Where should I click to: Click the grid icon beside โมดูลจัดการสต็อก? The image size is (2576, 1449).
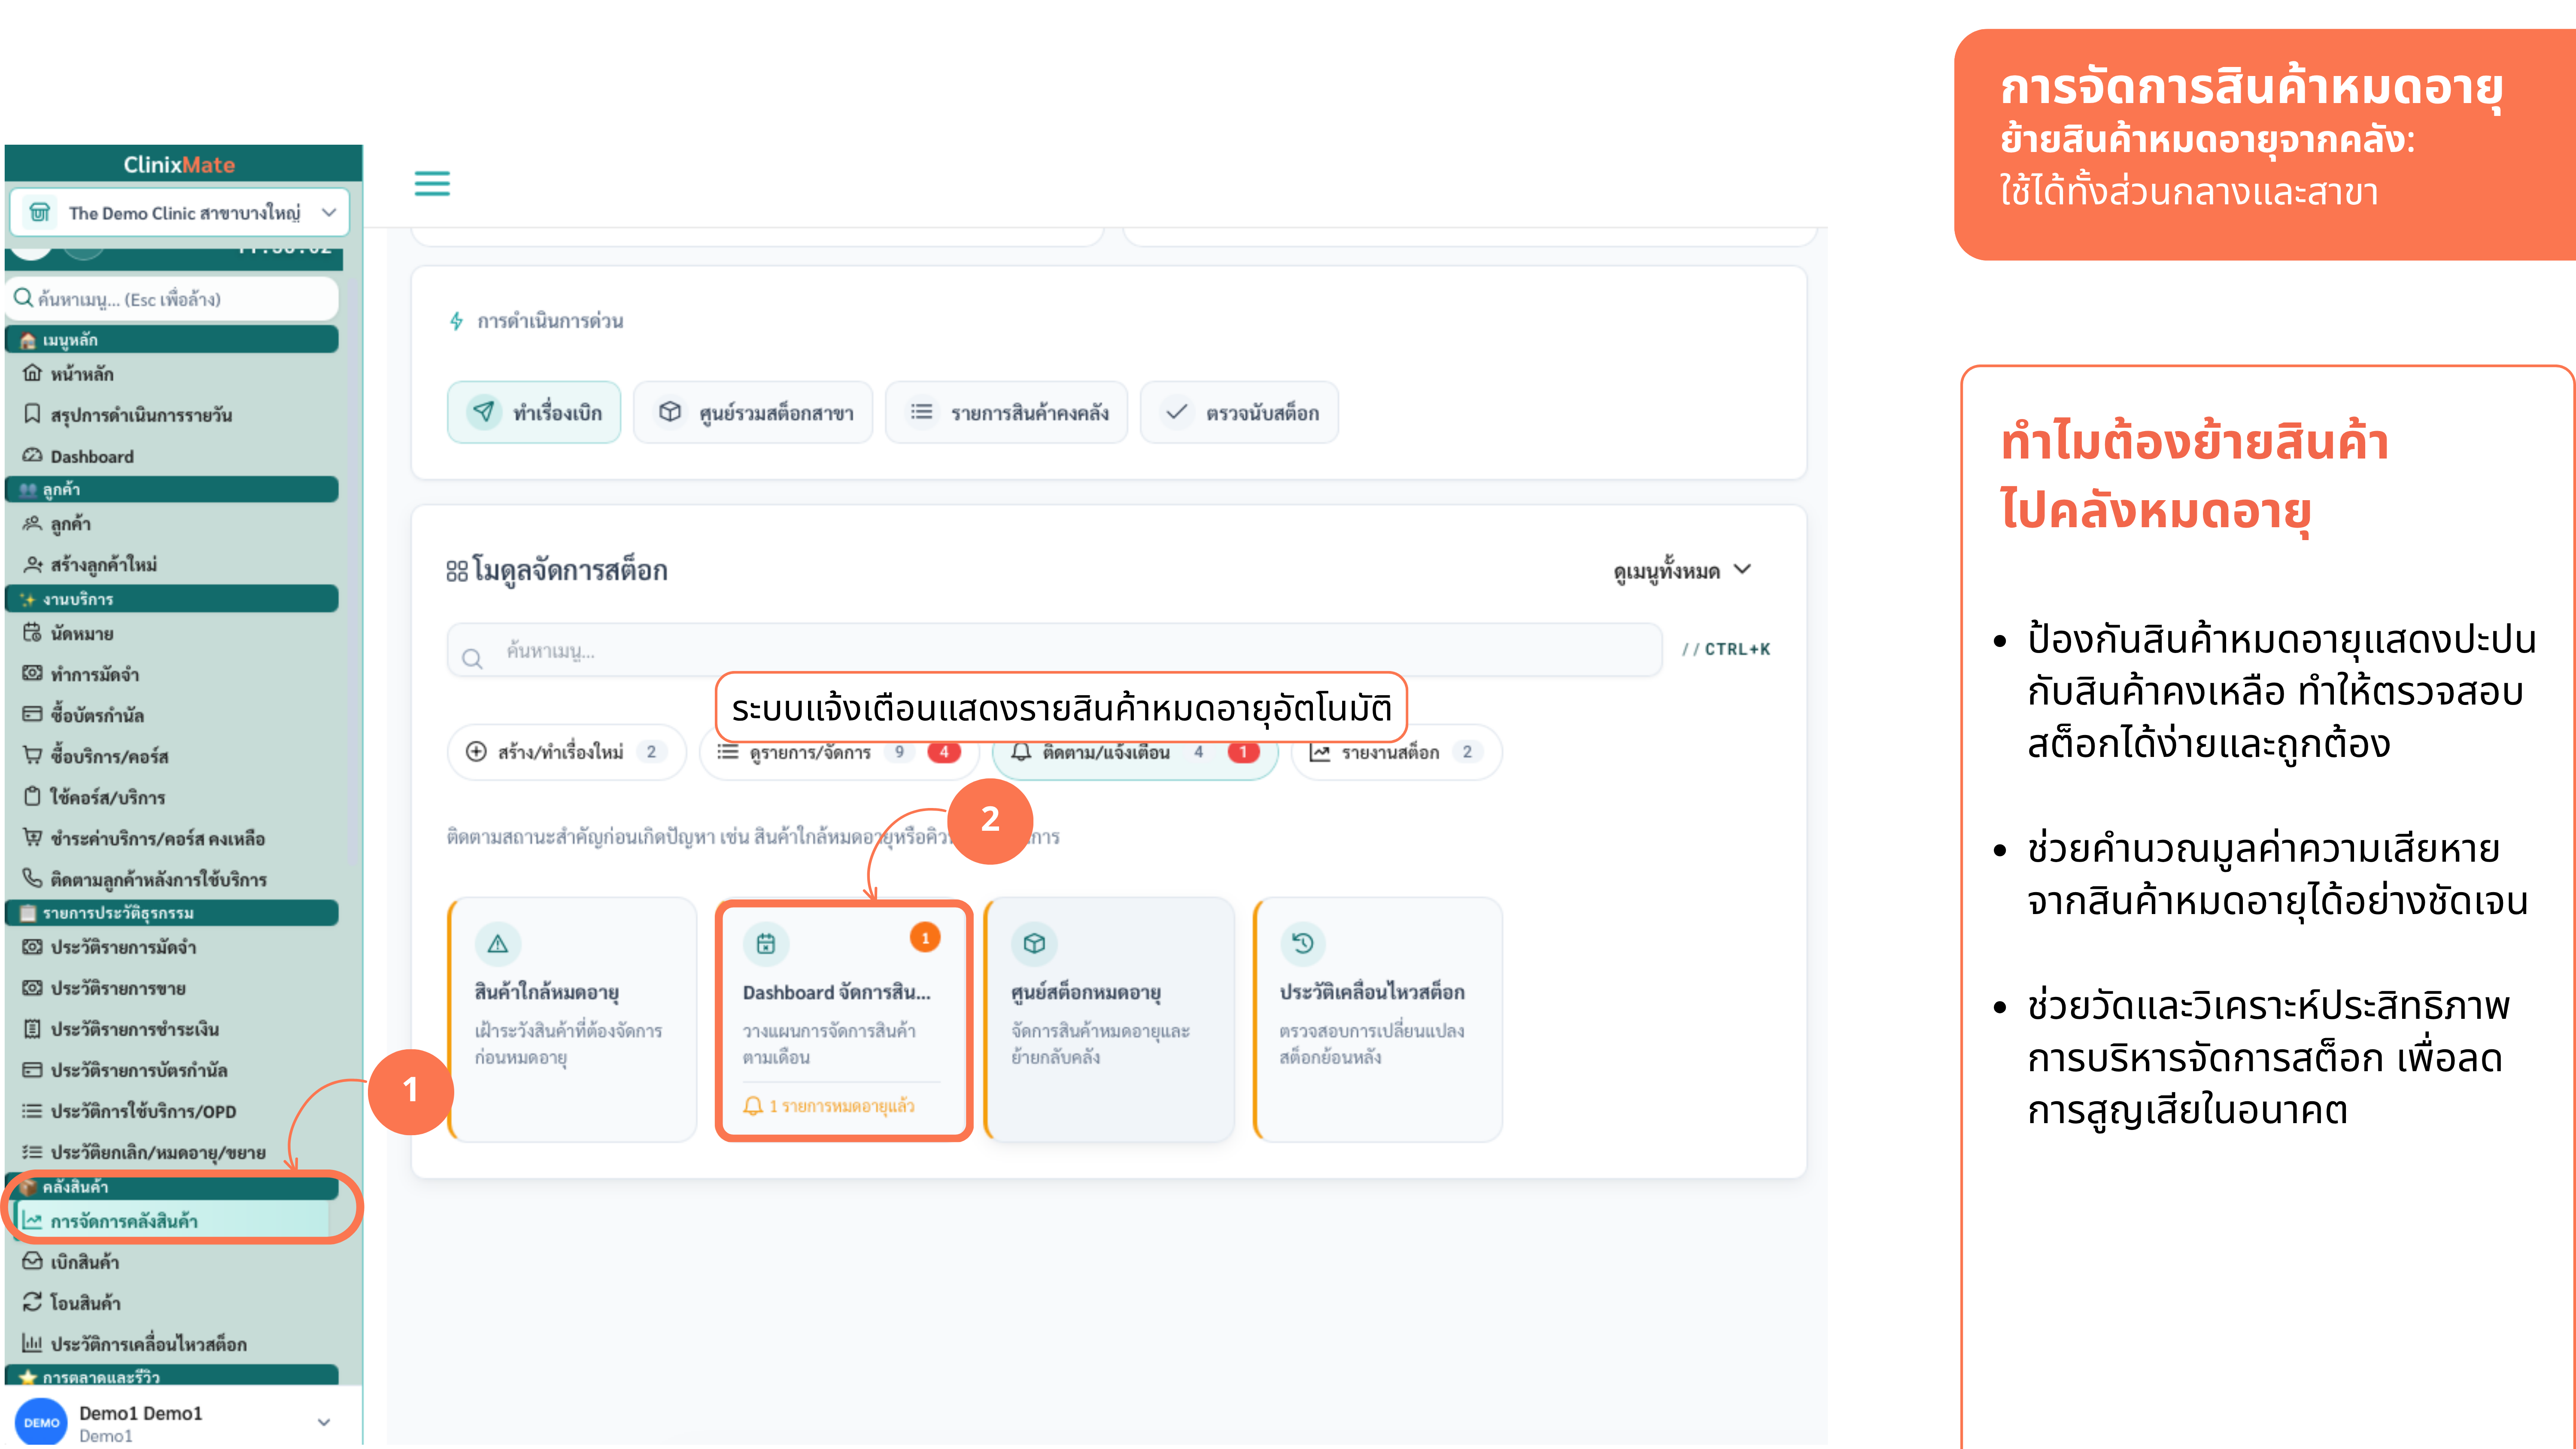pos(457,571)
